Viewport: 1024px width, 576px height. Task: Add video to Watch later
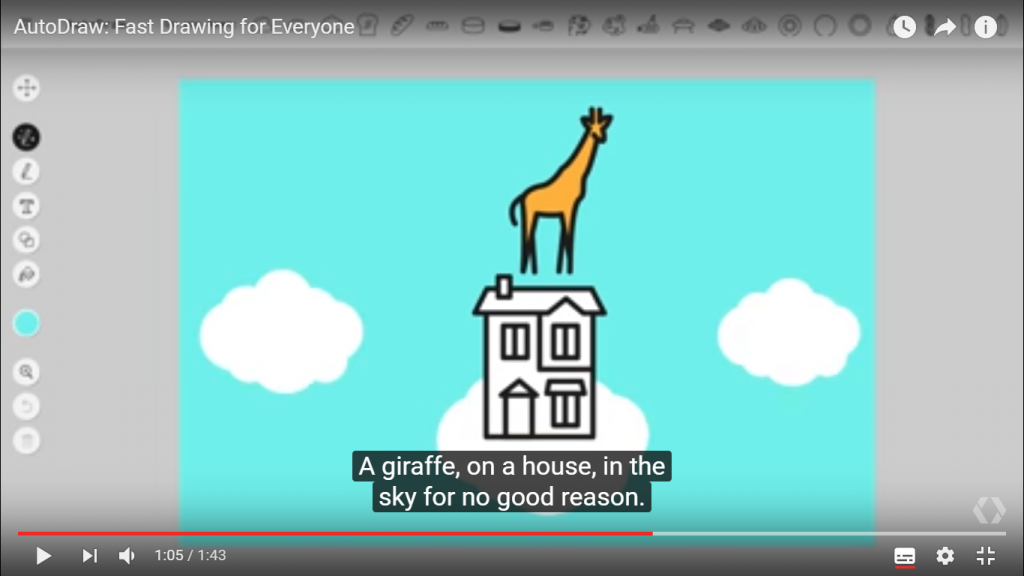(904, 27)
